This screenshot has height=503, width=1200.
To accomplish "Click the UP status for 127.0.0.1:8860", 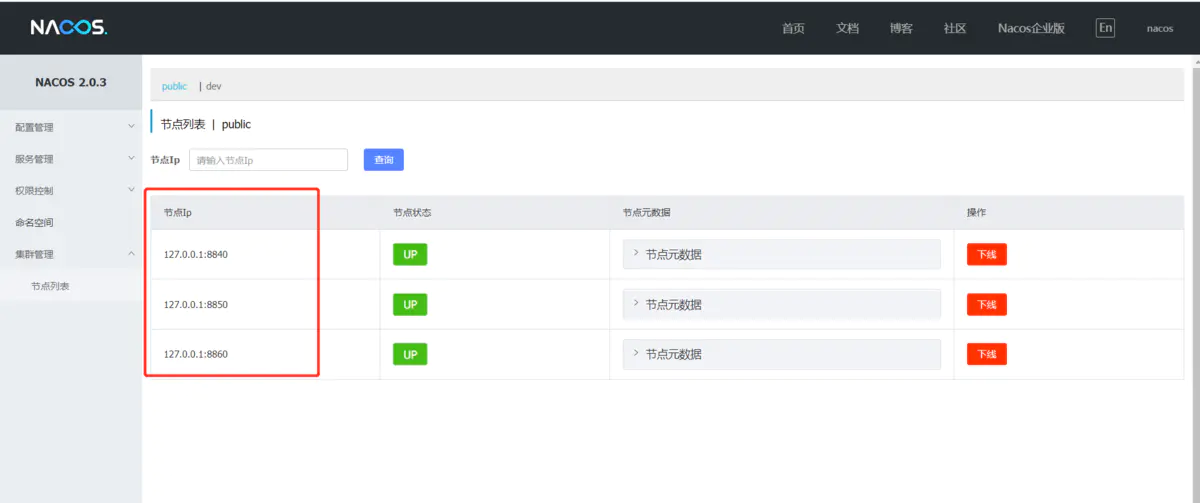I will pyautogui.click(x=410, y=354).
